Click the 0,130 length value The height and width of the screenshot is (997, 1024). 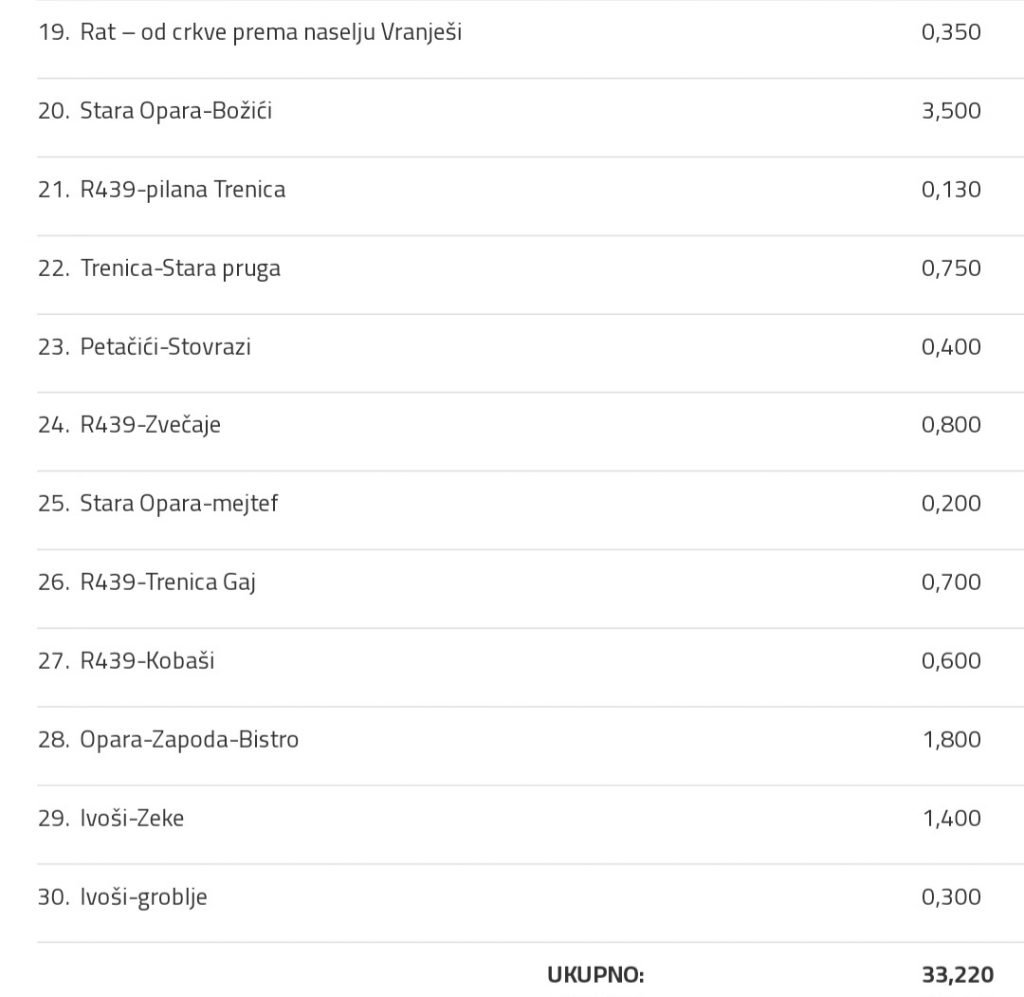click(951, 189)
